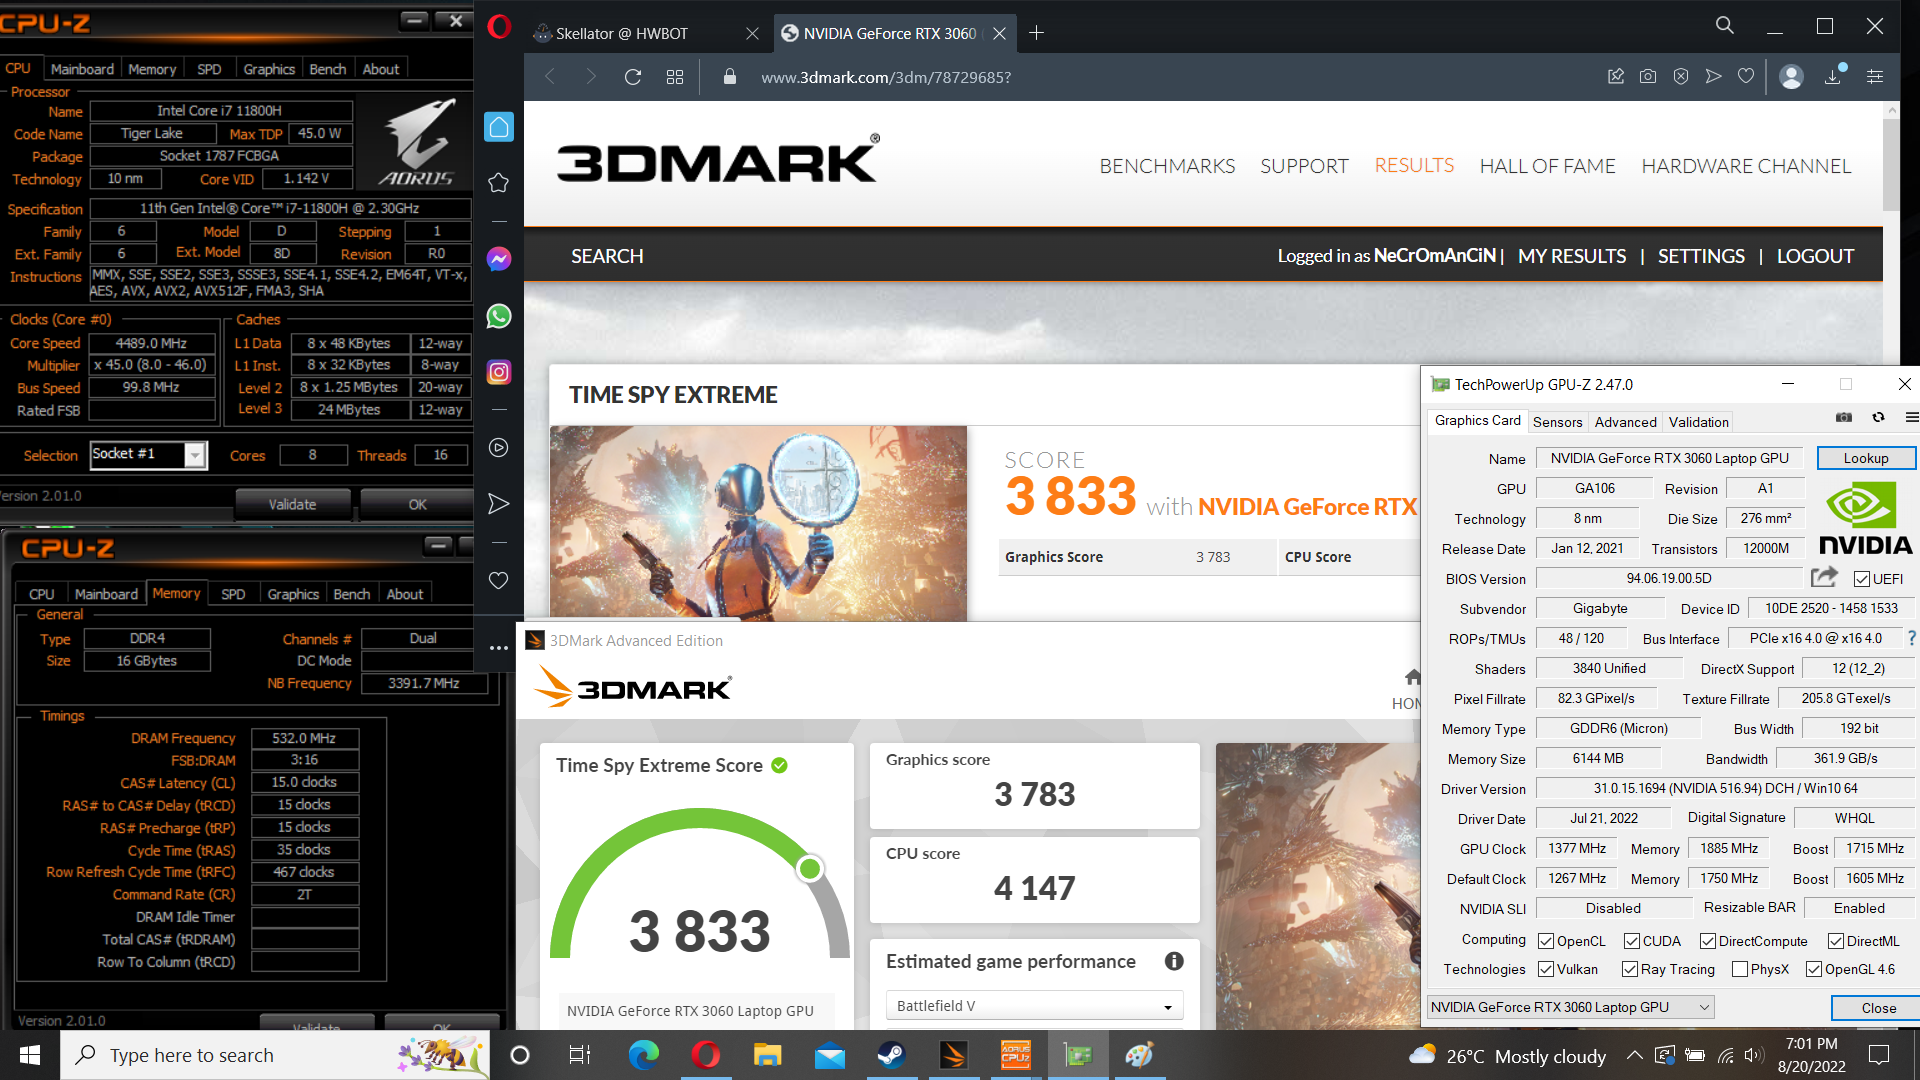Image resolution: width=1920 pixels, height=1080 pixels.
Task: Click GPU-Z refresh icon
Action: [1878, 417]
